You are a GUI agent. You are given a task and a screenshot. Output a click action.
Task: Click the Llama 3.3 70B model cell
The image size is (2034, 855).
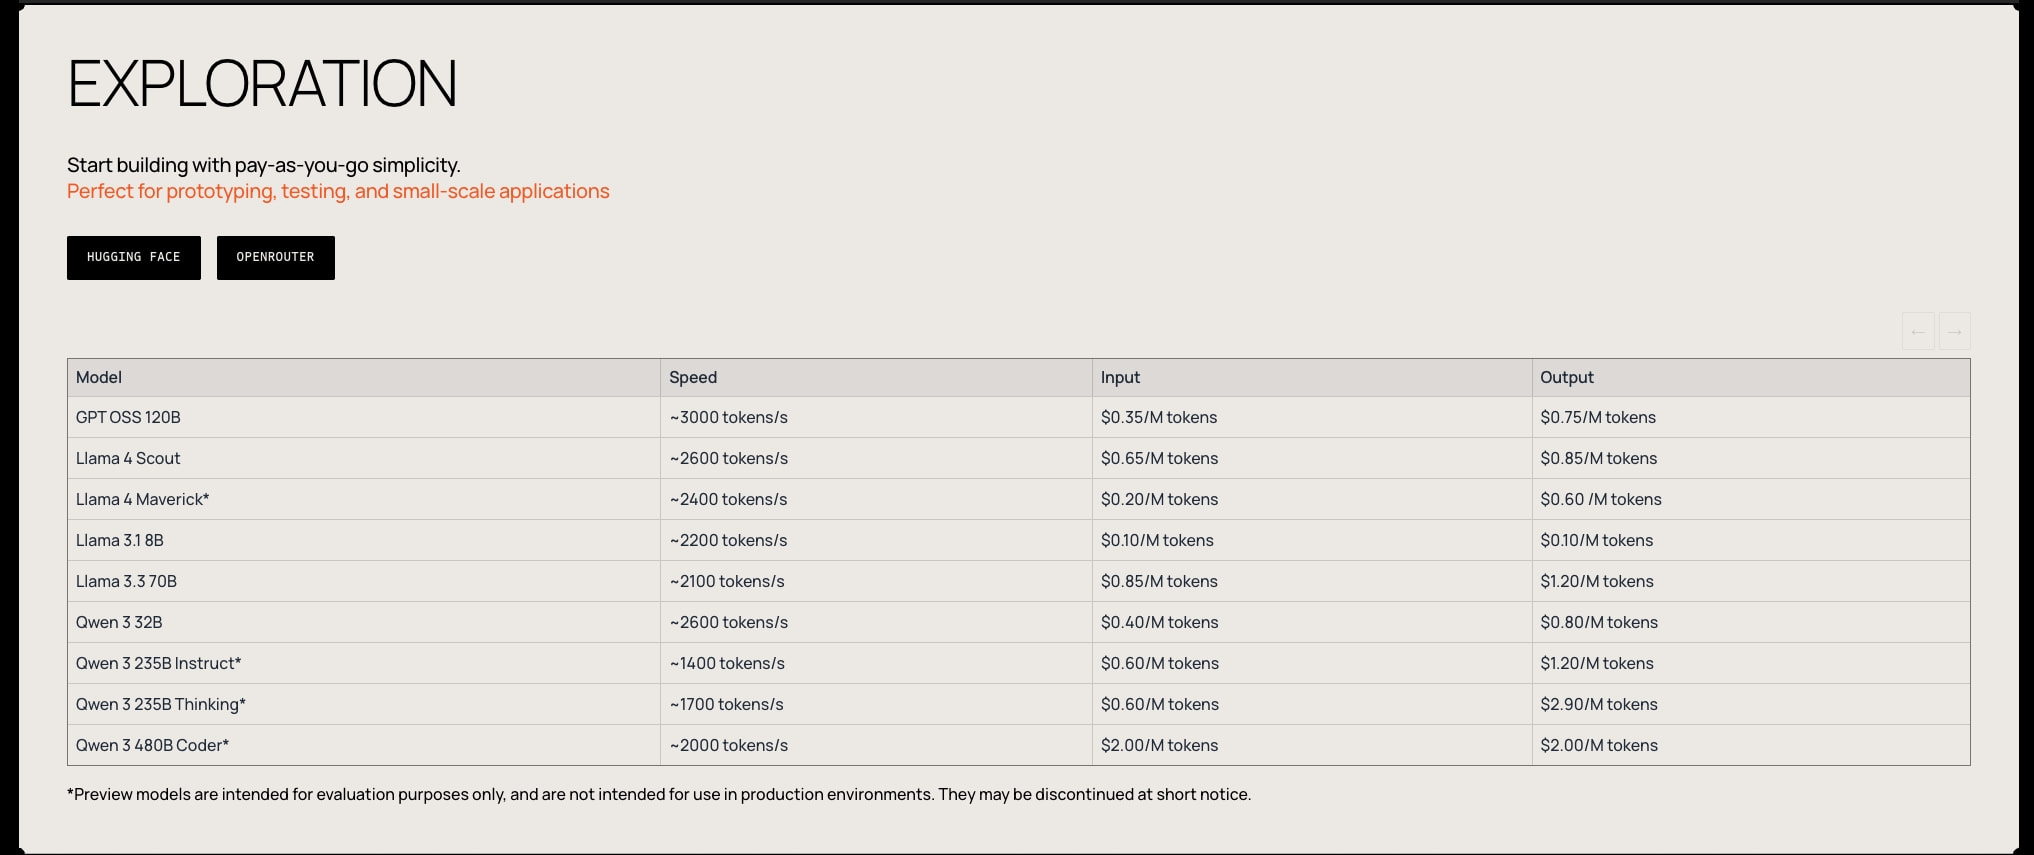coord(364,582)
